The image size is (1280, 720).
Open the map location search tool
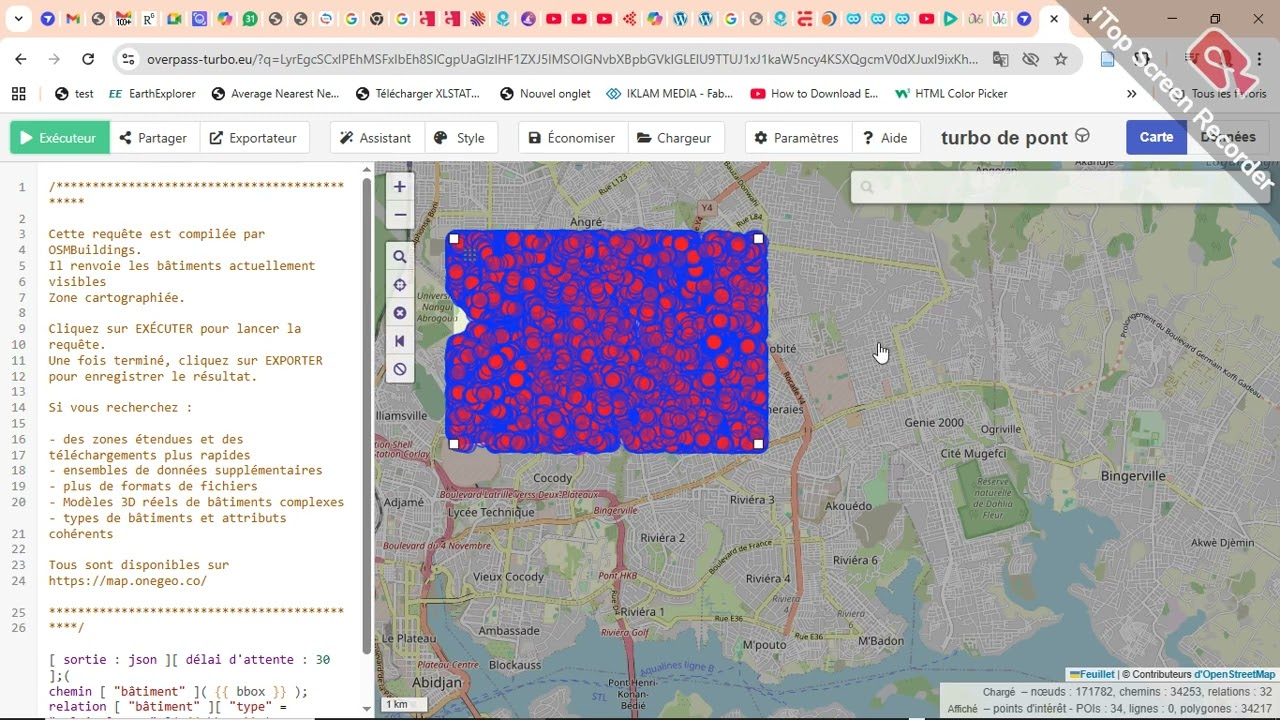(x=399, y=257)
